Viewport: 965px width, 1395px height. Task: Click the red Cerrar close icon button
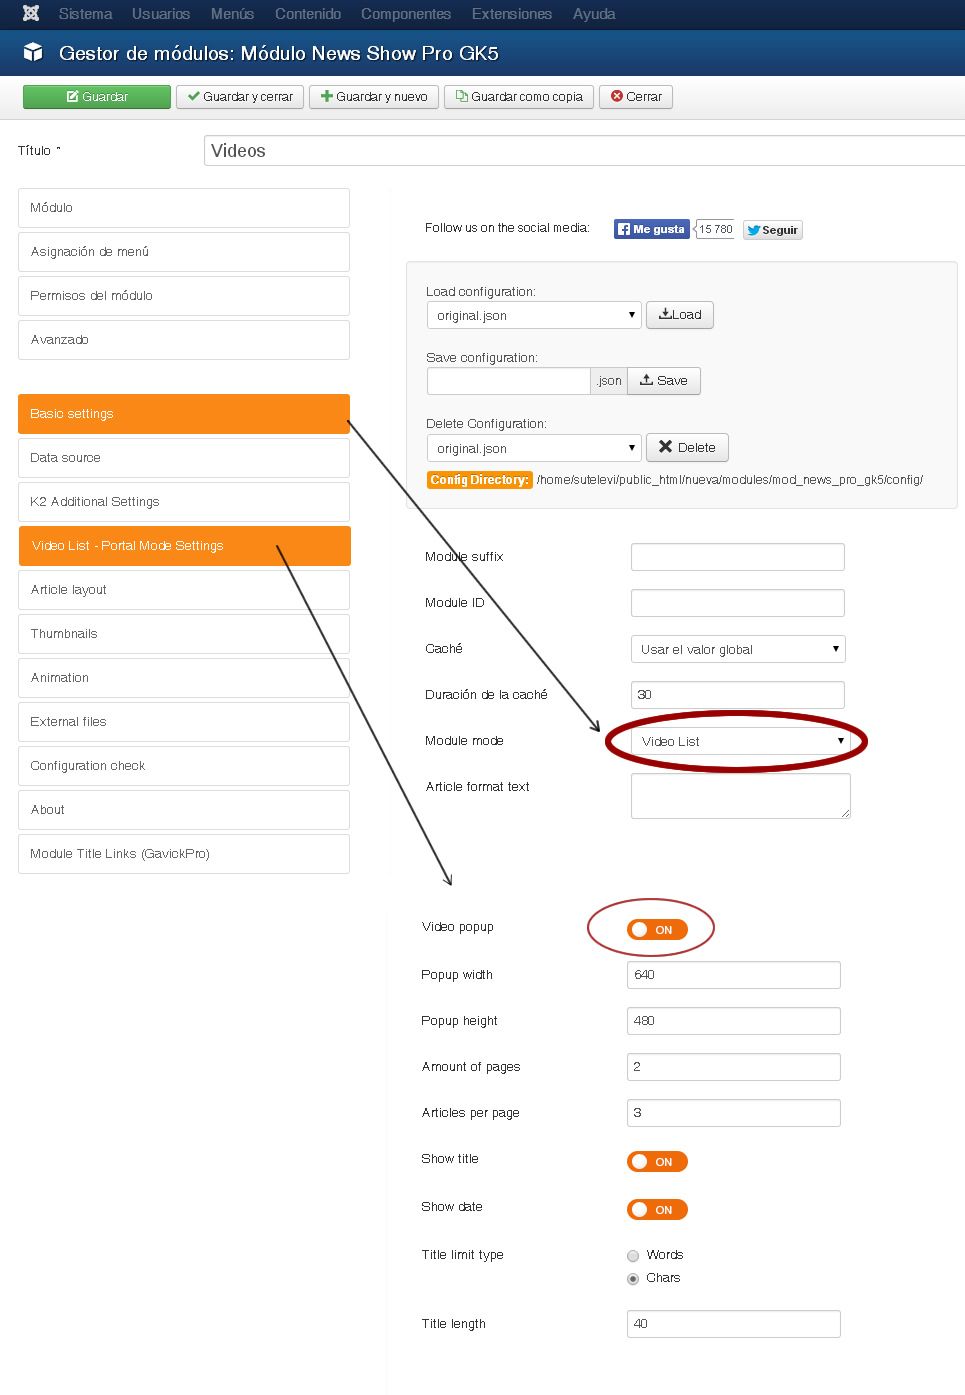click(x=636, y=97)
